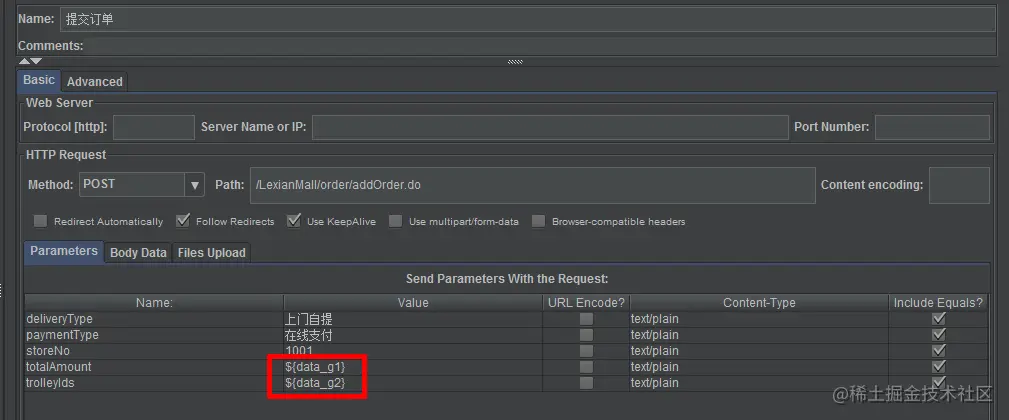Click Content-Type text/plain in trolleyIds row
The width and height of the screenshot is (1009, 420).
tap(759, 383)
